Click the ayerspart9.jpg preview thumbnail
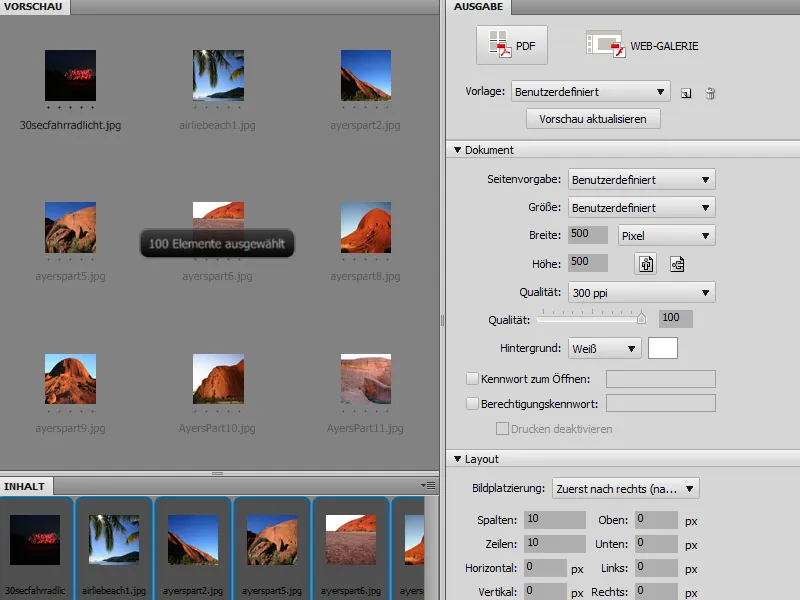This screenshot has height=600, width=800. tap(70, 379)
